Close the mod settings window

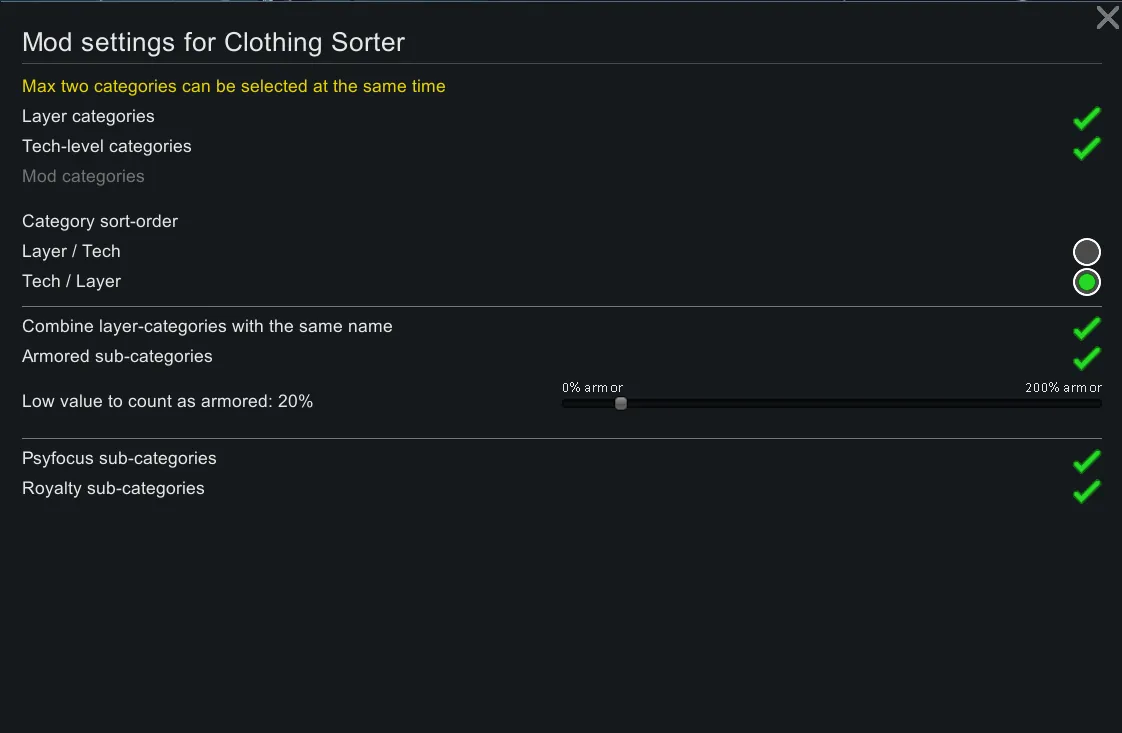tap(1107, 18)
